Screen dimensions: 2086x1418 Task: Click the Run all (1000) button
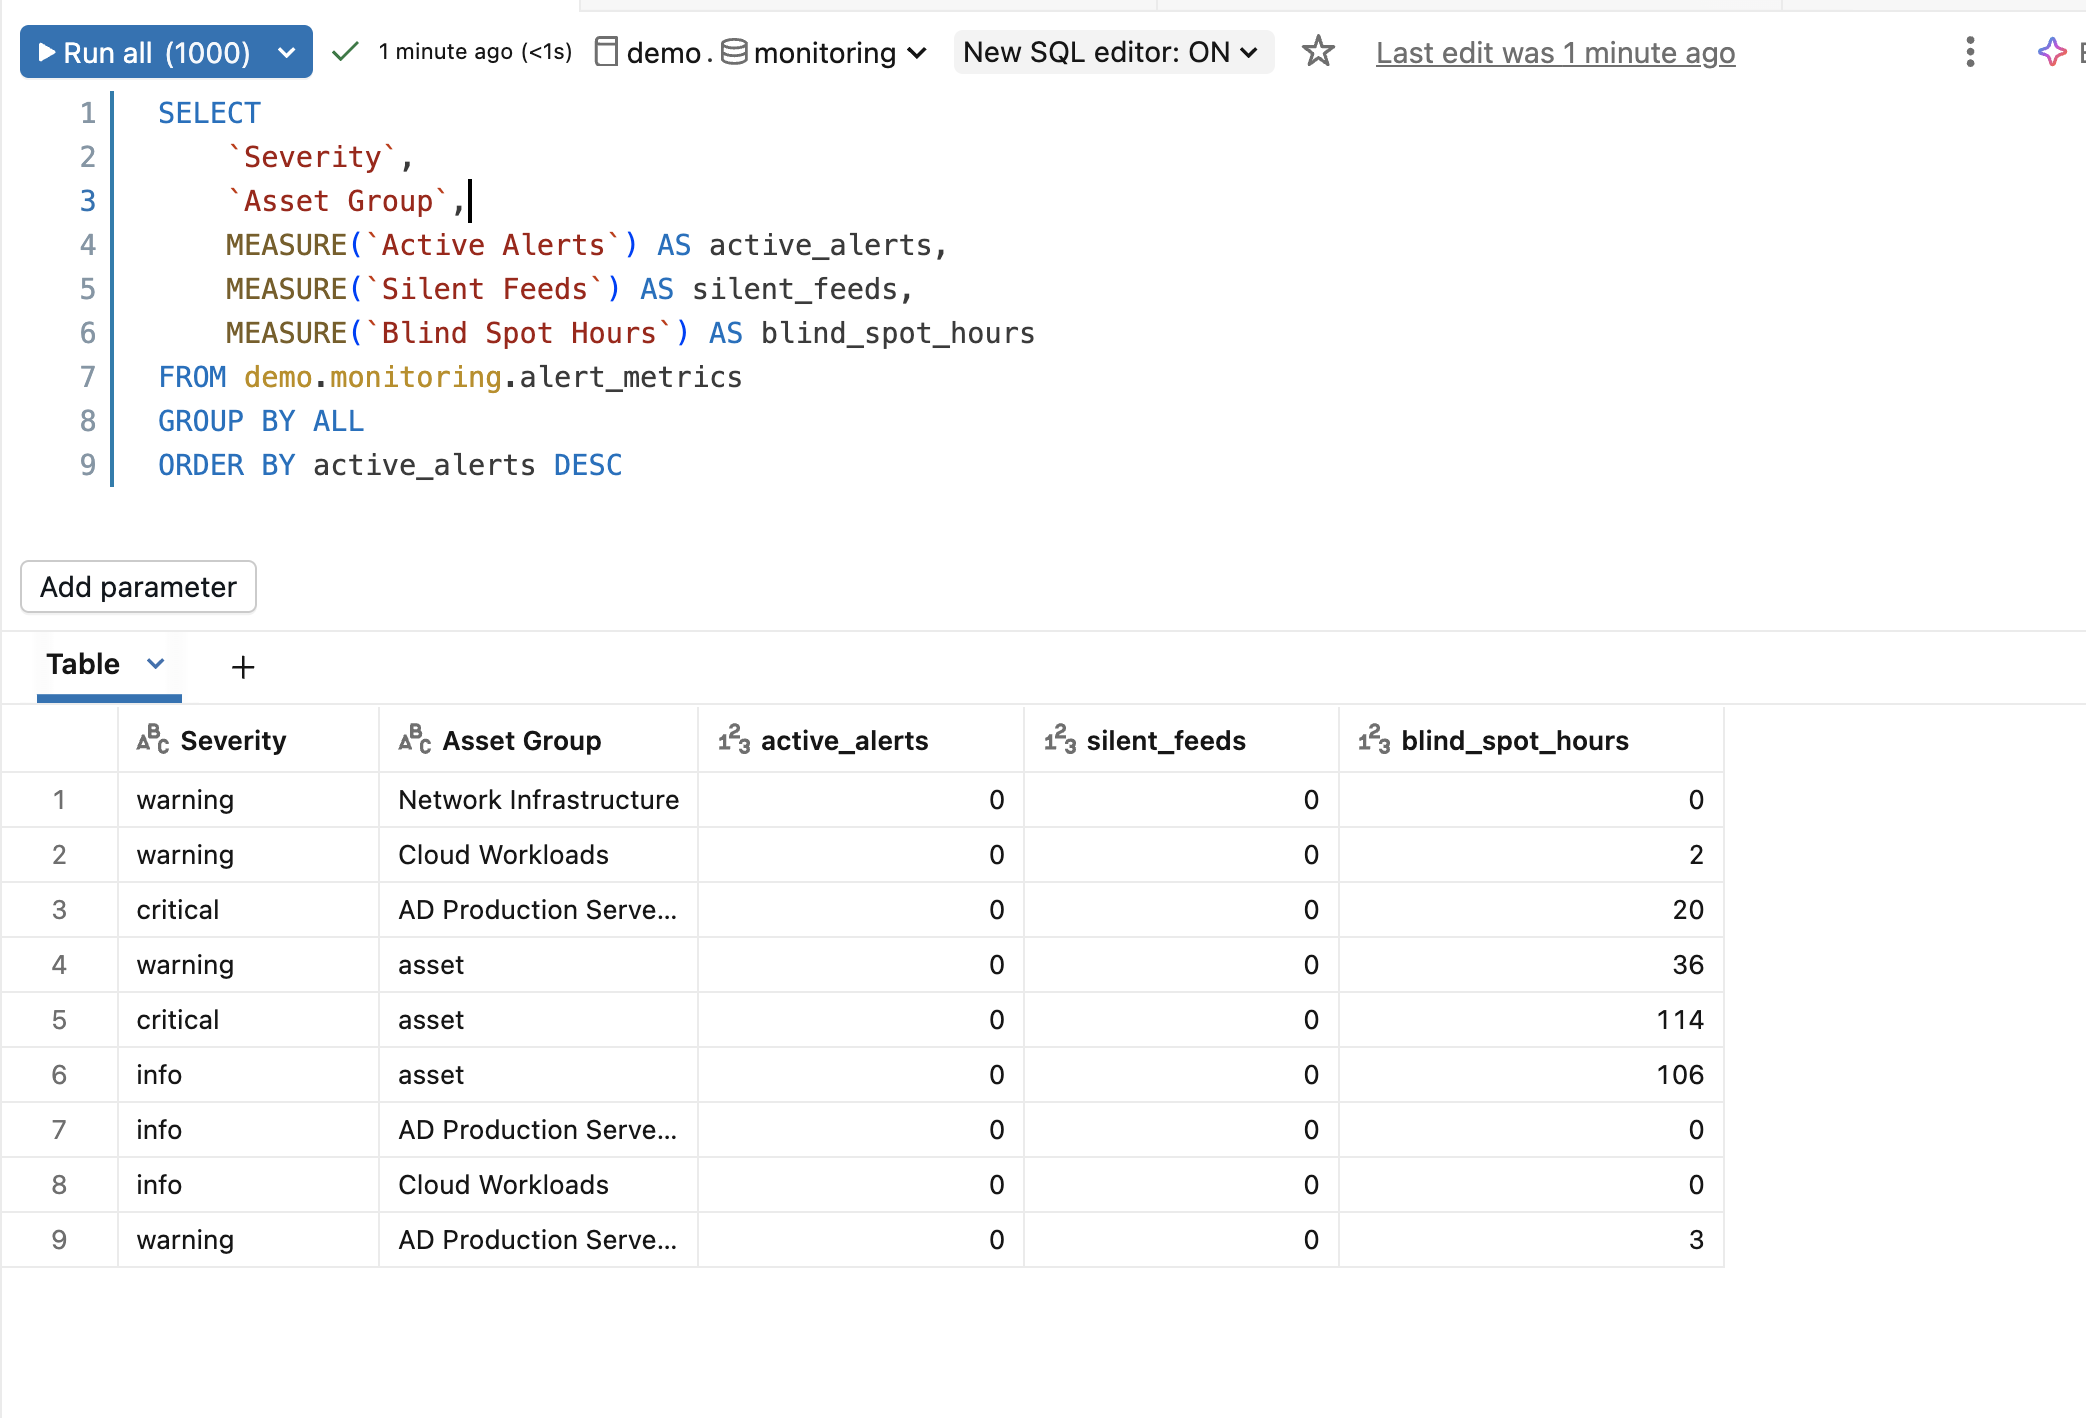coord(144,52)
